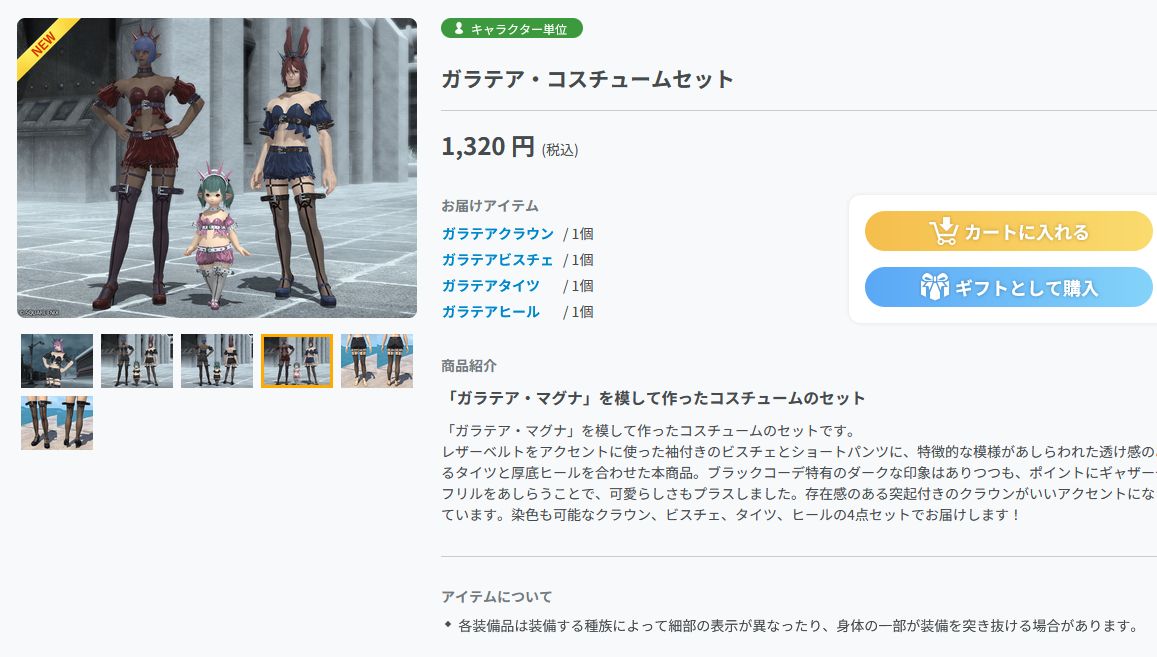Screen dimensions: 1157x657
Task: Open the ガラテアタイツ item link
Action: pos(491,286)
